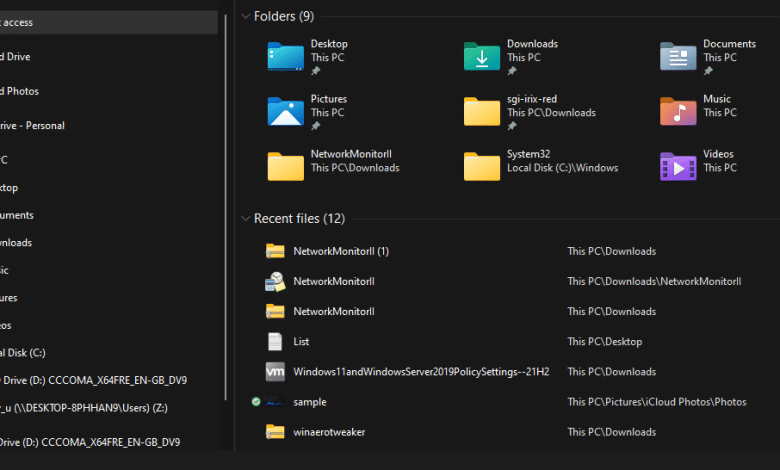This screenshot has height=470, width=780.
Task: Click the pin icon under Downloads
Action: [x=512, y=71]
